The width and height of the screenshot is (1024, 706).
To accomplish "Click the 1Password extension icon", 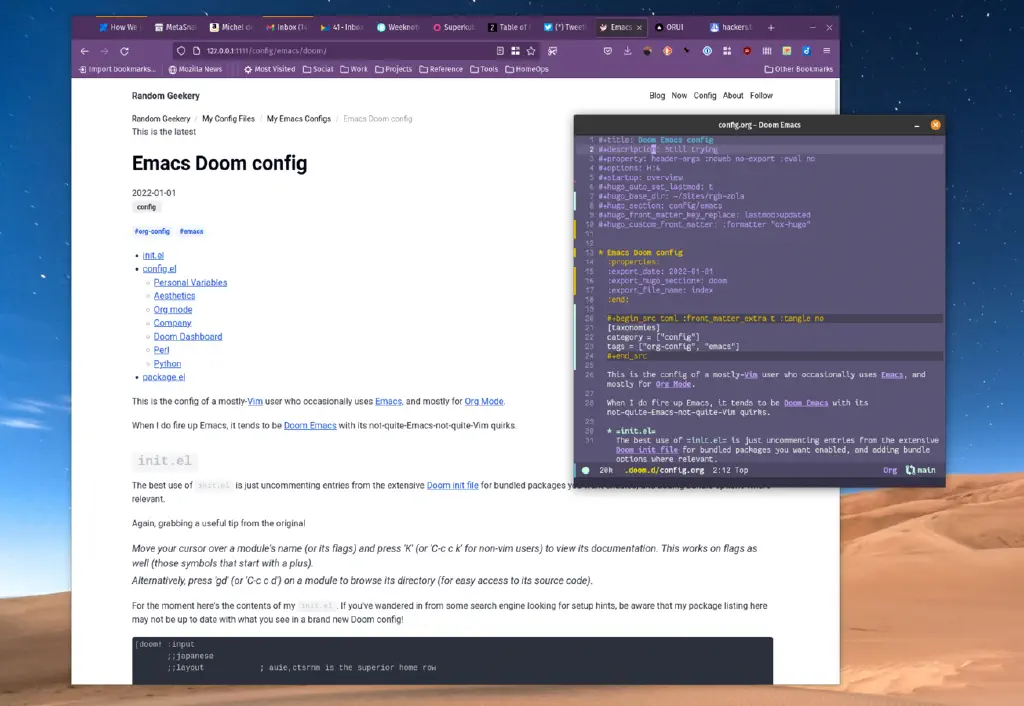I will pyautogui.click(x=707, y=51).
